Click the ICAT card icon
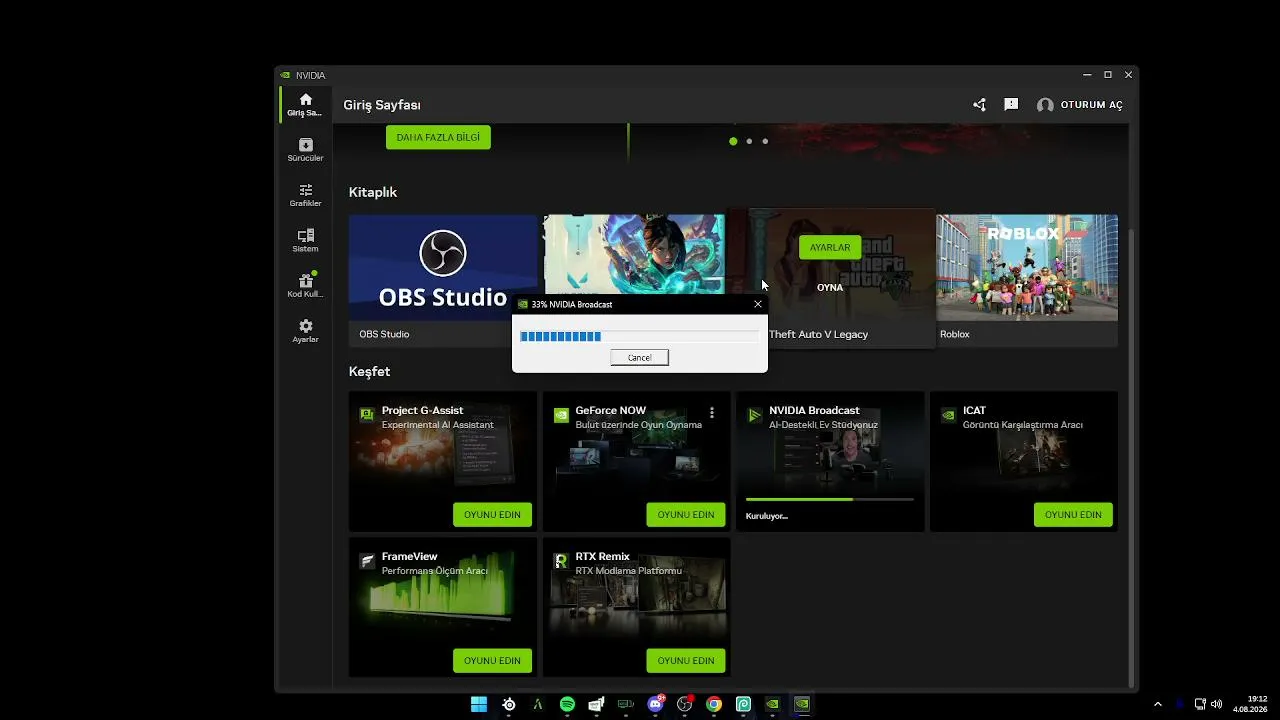Screen dimensions: 1280x720 coord(948,415)
